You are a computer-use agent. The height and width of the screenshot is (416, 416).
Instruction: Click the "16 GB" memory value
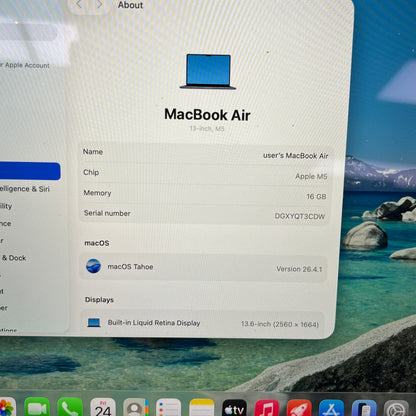[x=316, y=196]
